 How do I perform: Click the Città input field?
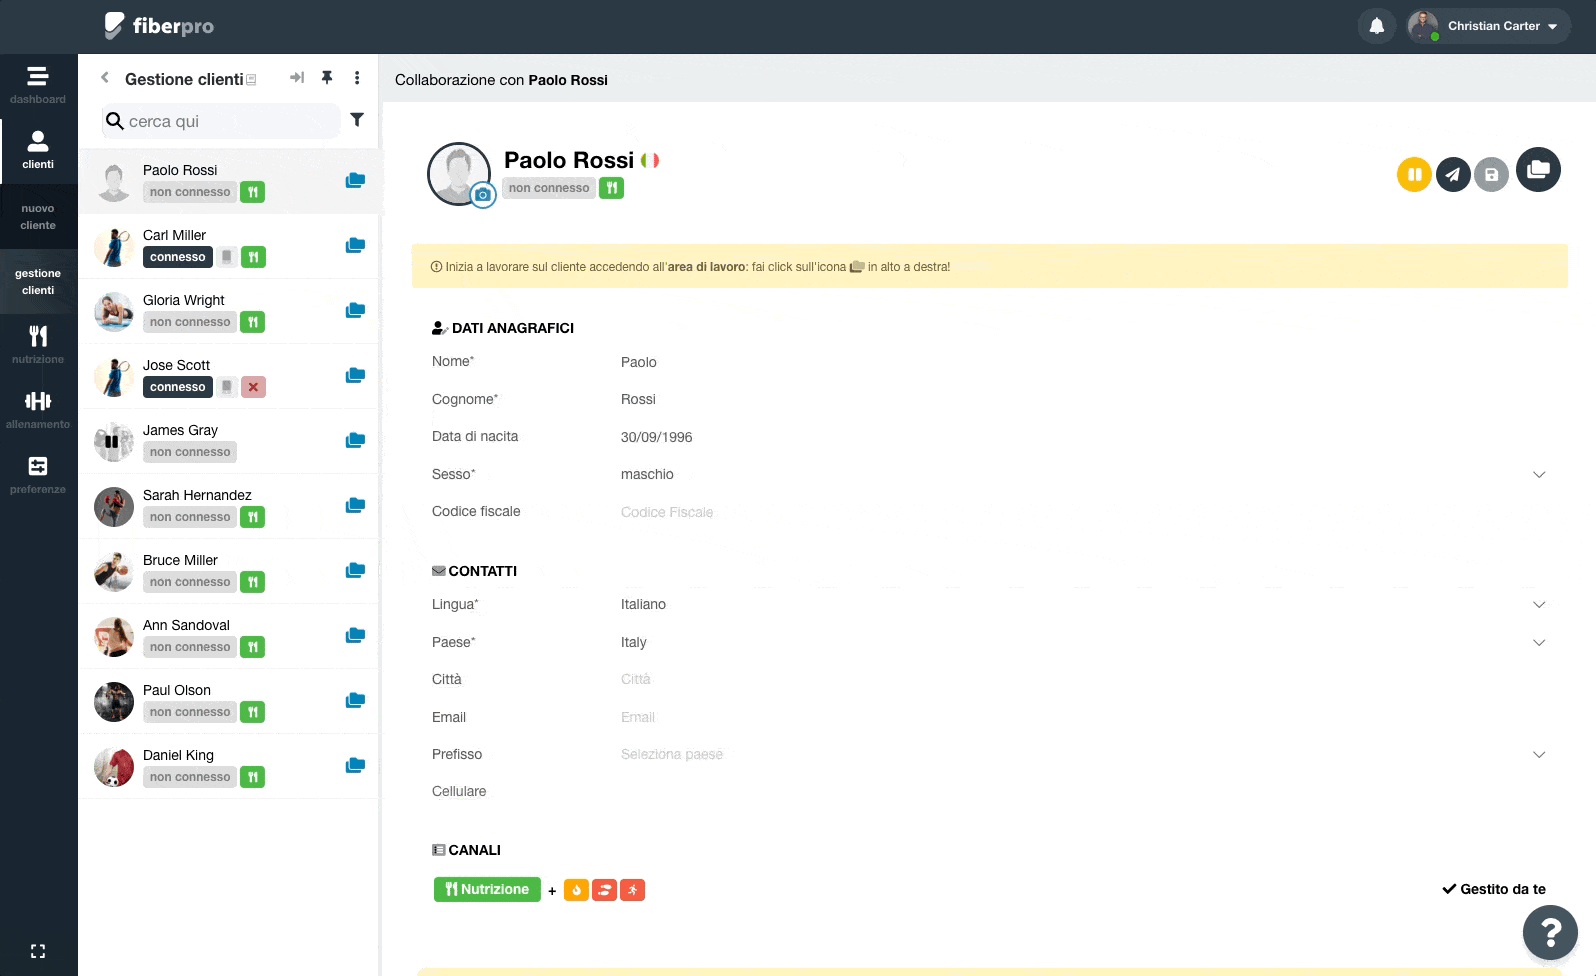1083,679
